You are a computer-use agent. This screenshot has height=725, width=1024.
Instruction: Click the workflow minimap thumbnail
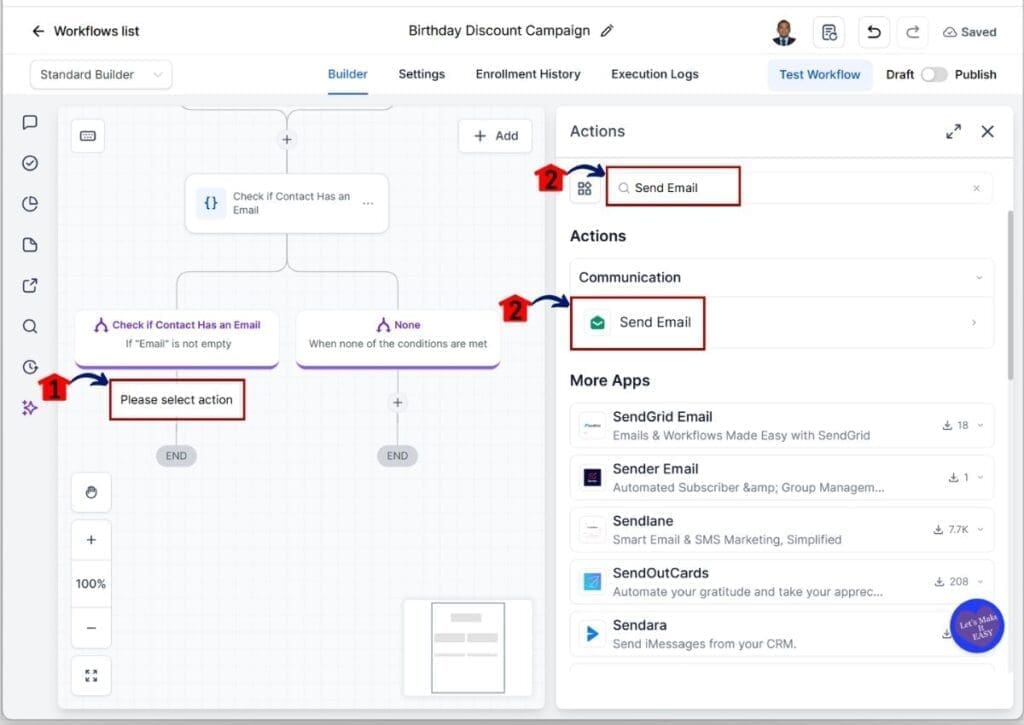468,647
